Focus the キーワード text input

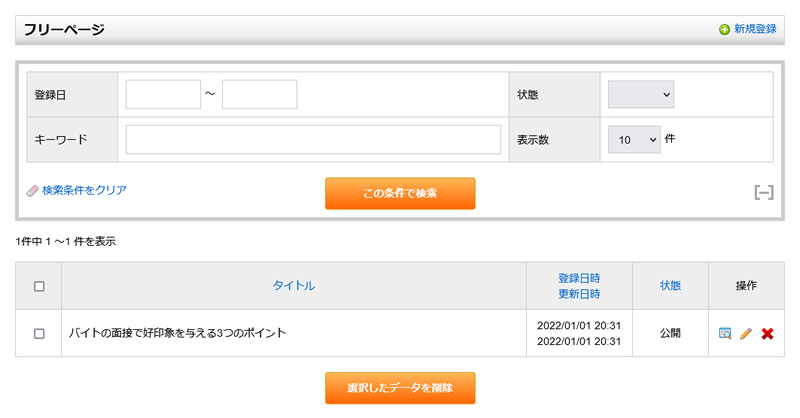[x=313, y=140]
